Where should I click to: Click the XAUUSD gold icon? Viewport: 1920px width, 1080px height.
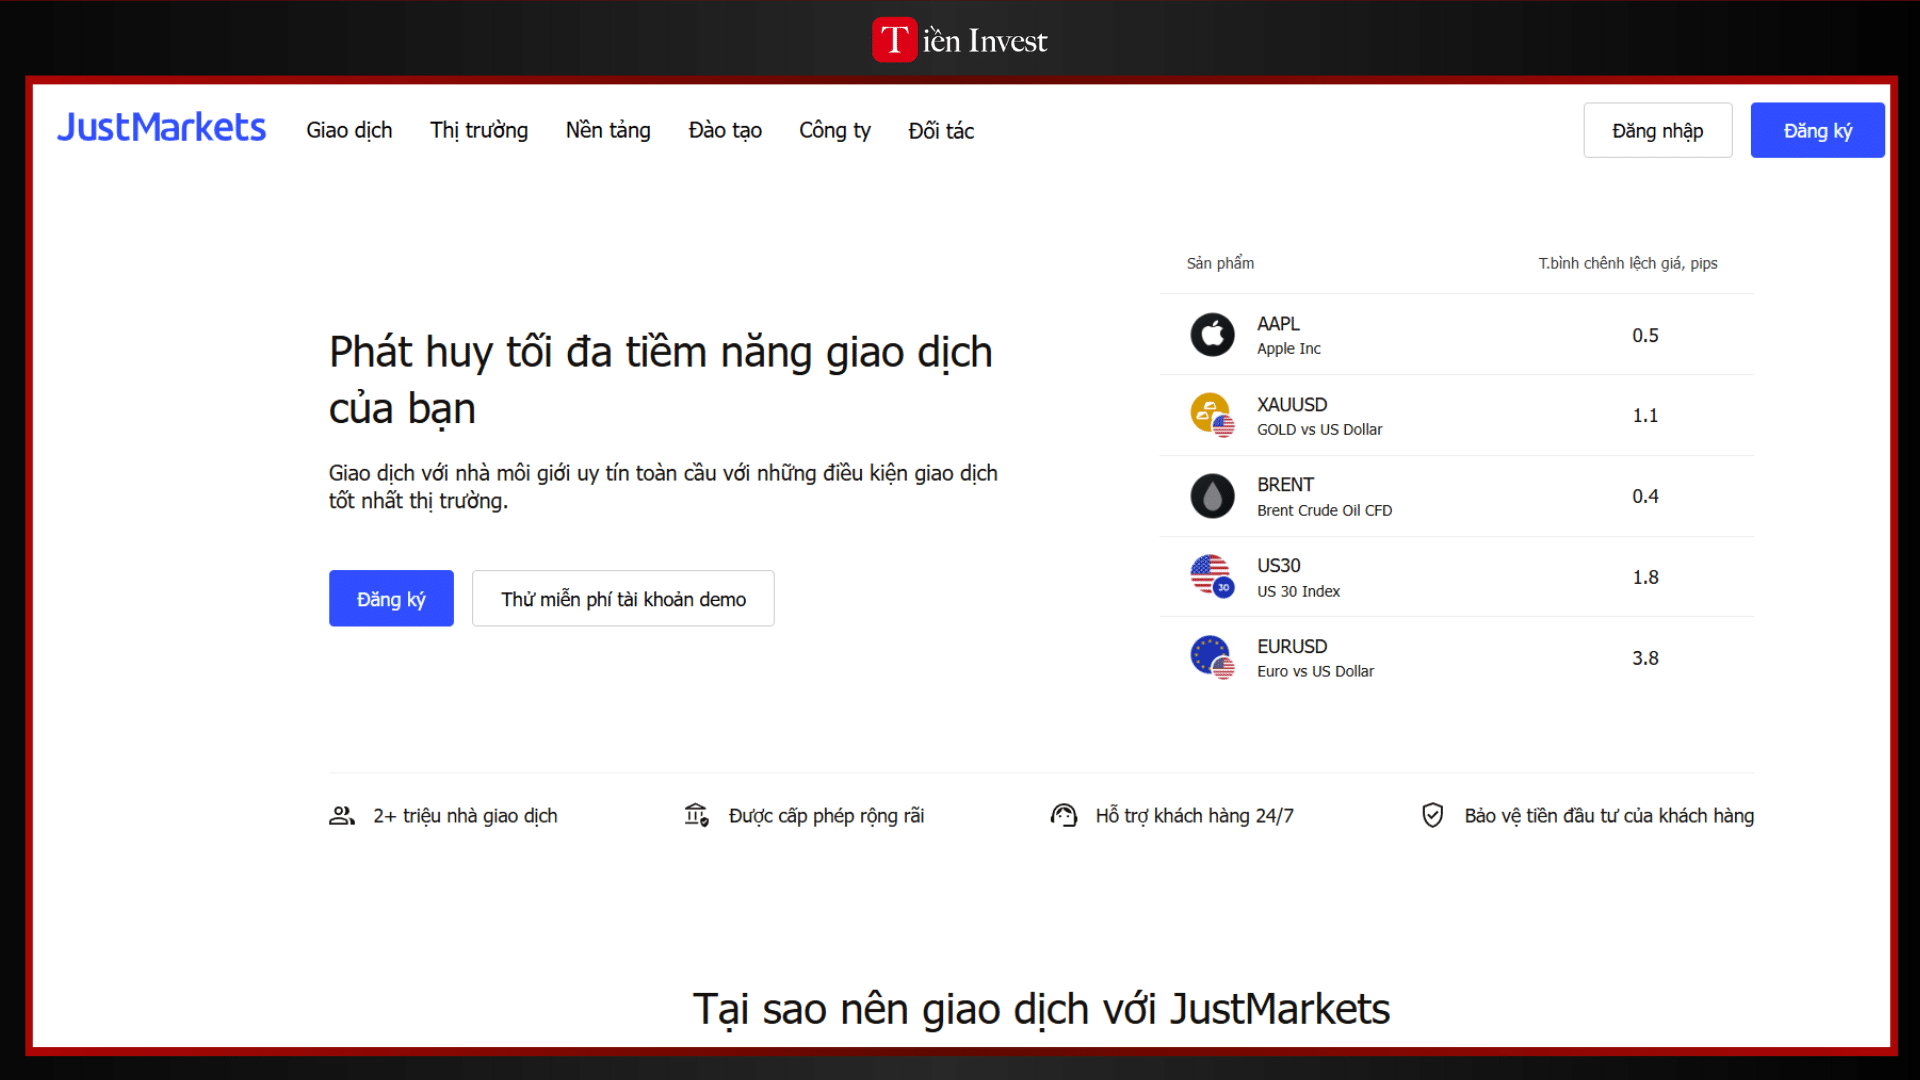(1211, 414)
